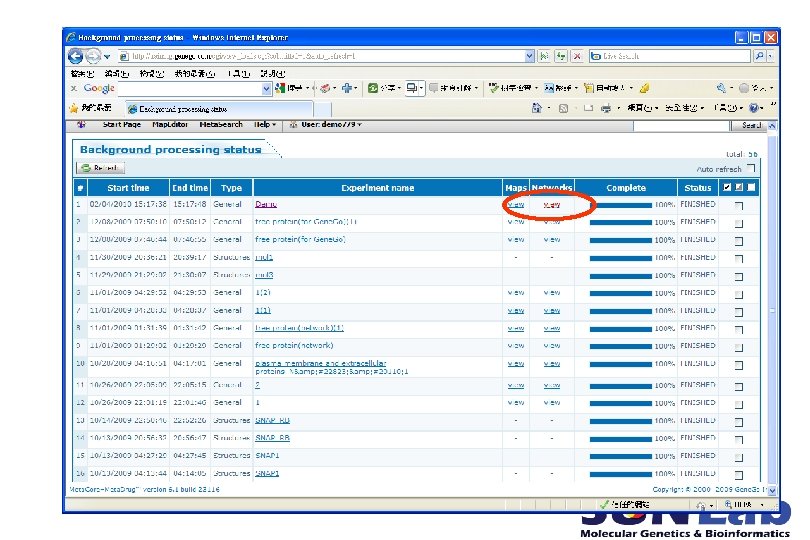Click inside the Live Search input field

point(670,56)
